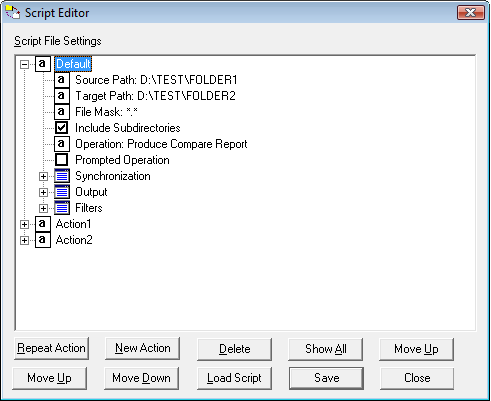Save the script with Save button
Viewport: 491px width, 401px height.
326,378
